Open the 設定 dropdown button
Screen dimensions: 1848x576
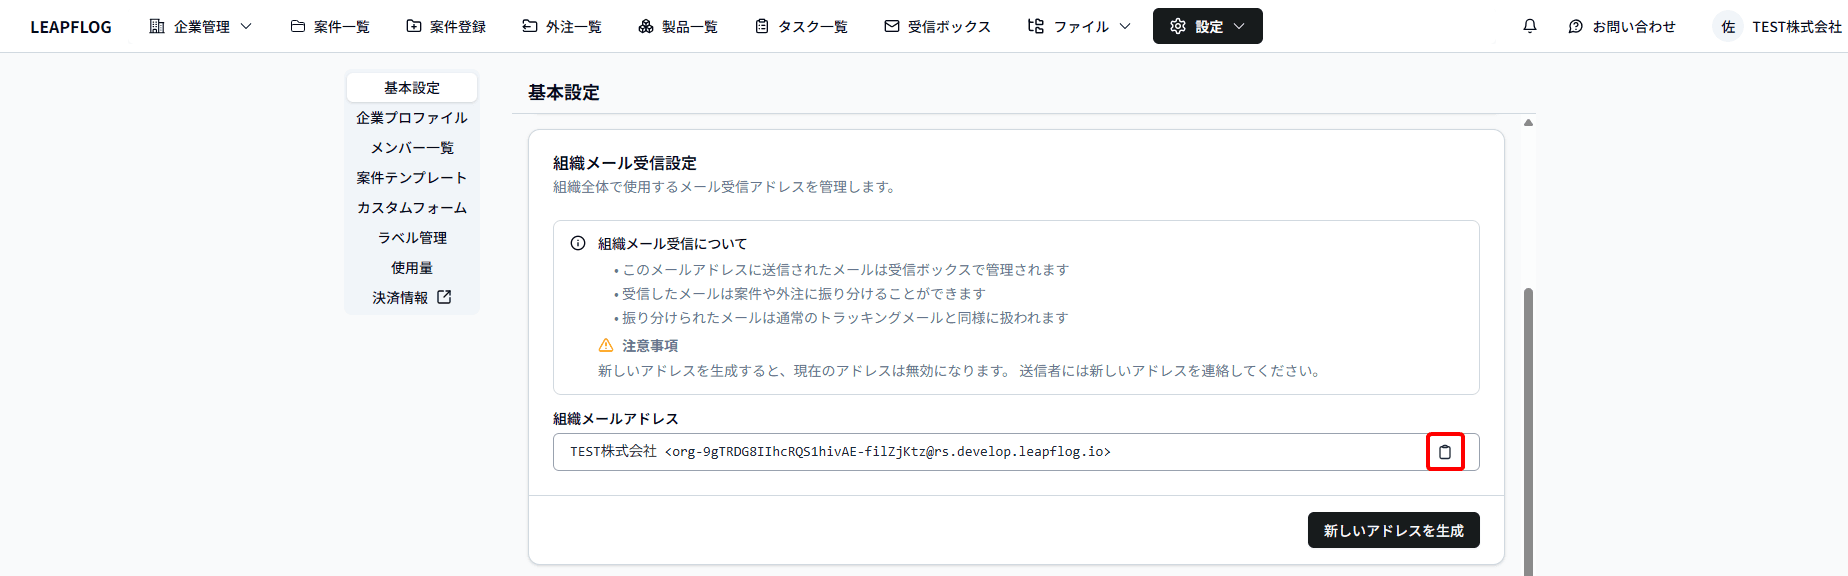coord(1207,27)
